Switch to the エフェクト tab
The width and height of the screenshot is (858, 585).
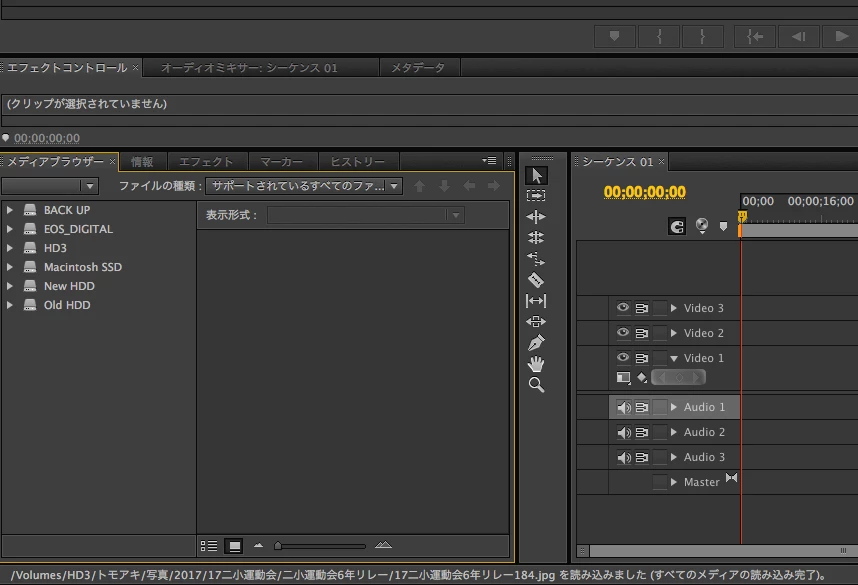206,162
